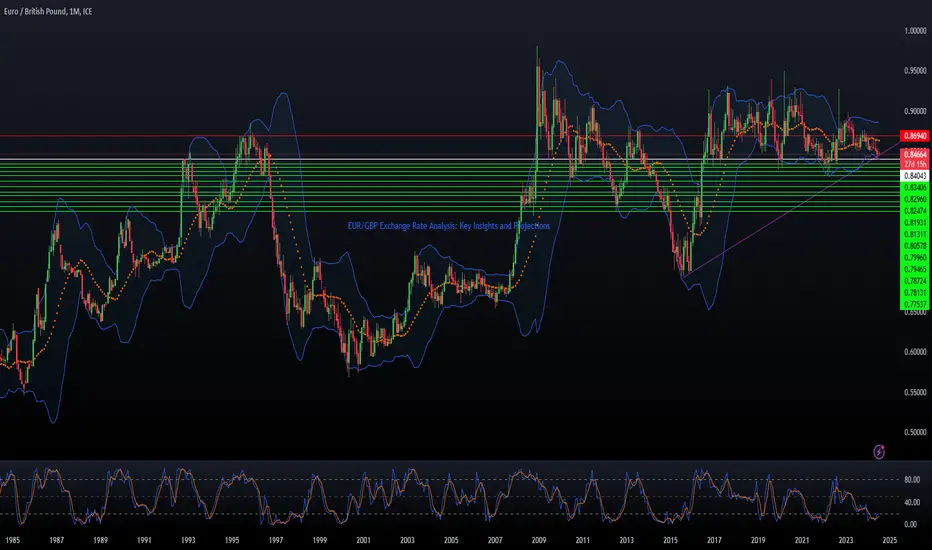Click the Euro / British Pound chart title

coord(48,11)
